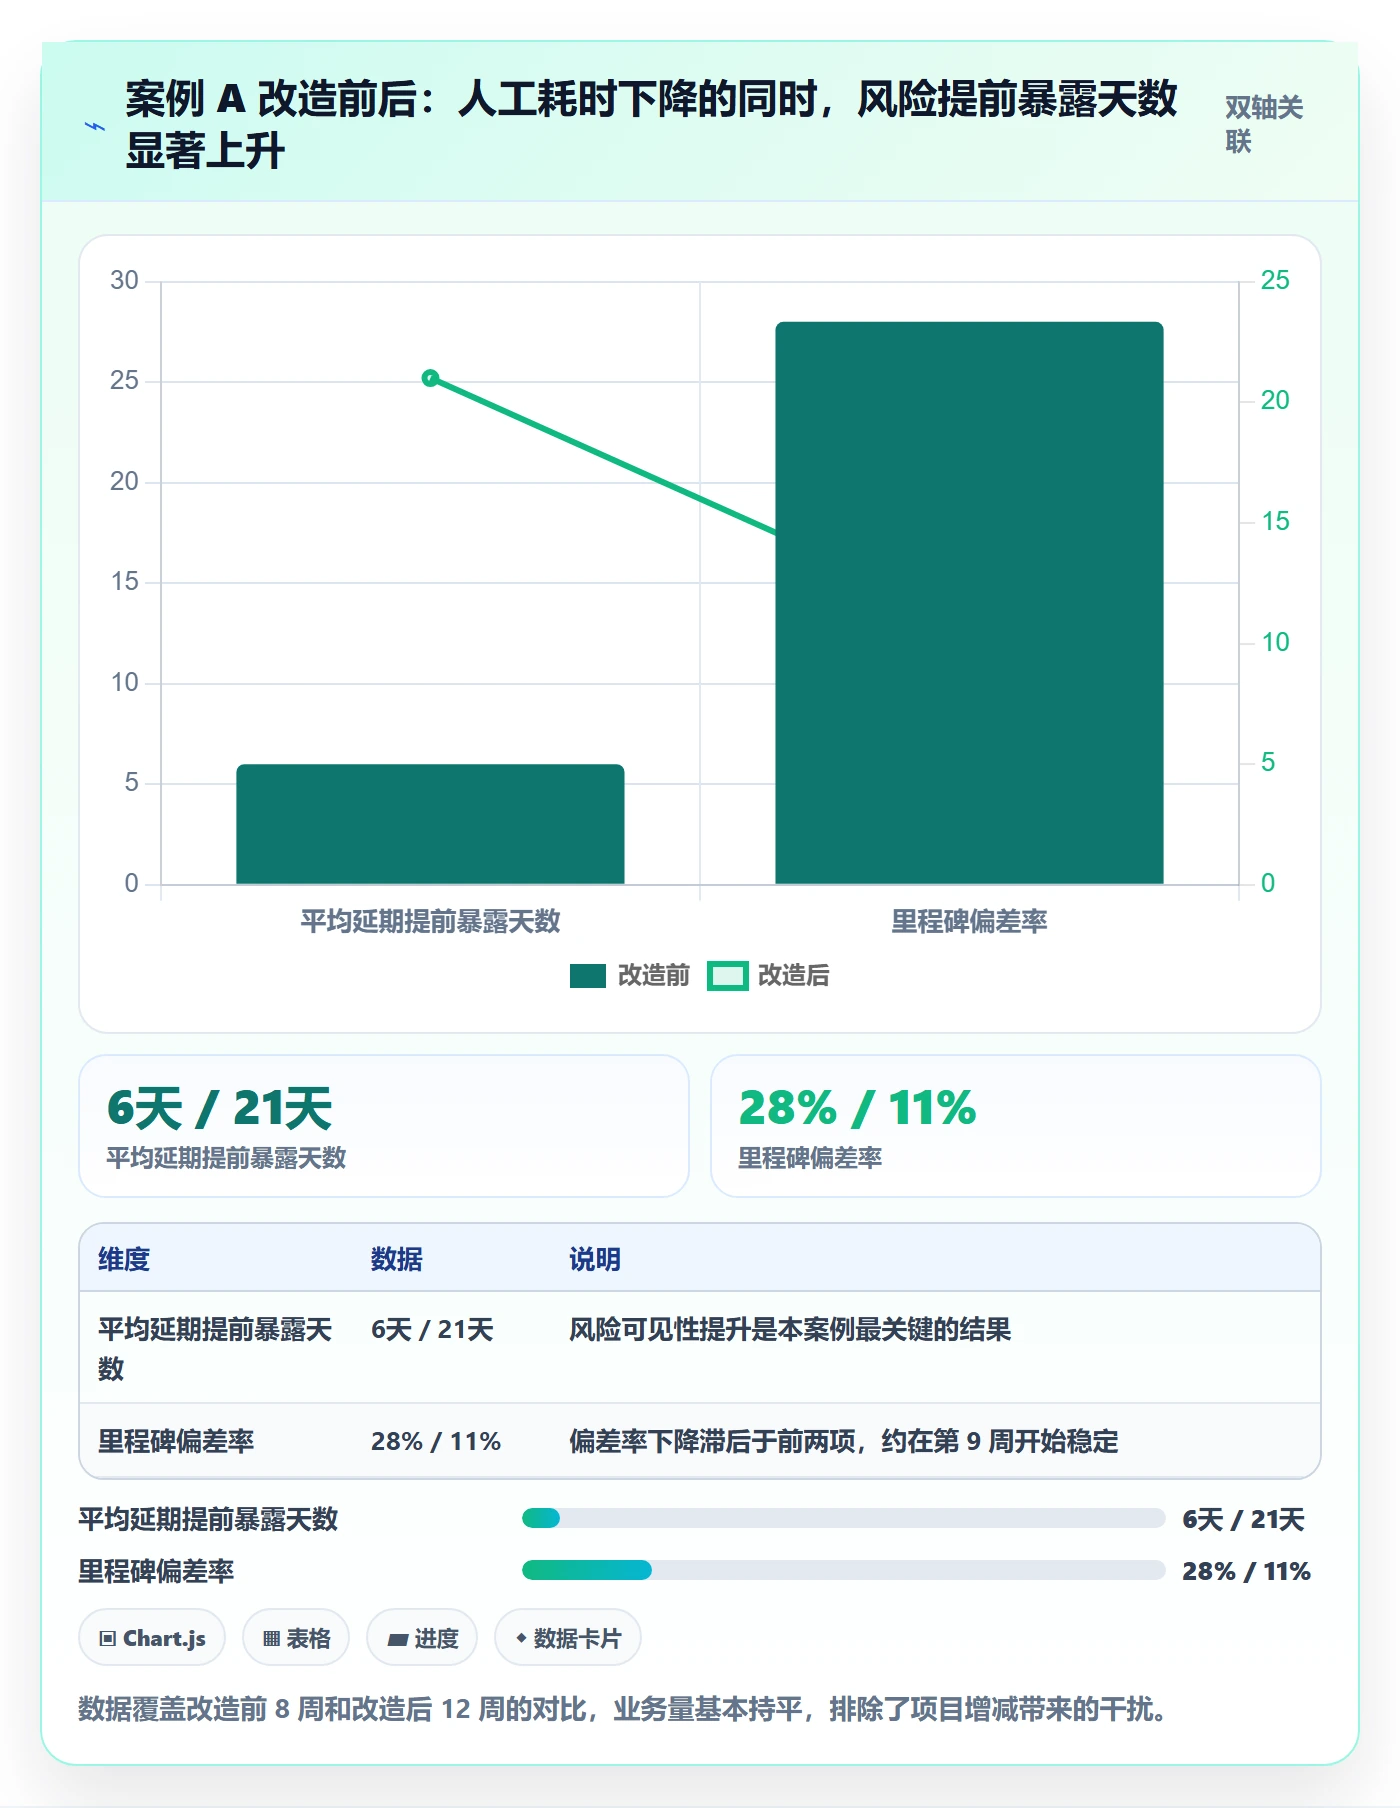Click the 里程碑偏差率 x-axis label under the chart

[x=969, y=921]
